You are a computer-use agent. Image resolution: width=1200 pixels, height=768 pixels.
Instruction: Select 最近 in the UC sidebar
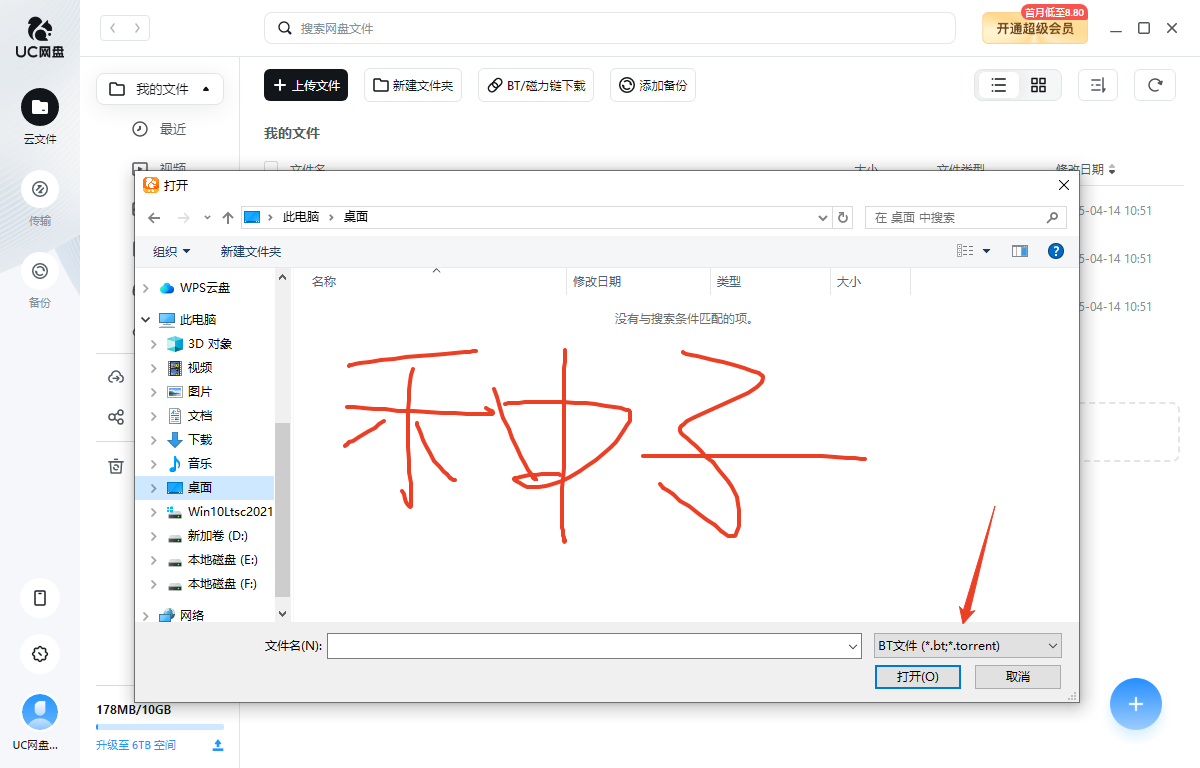click(160, 129)
